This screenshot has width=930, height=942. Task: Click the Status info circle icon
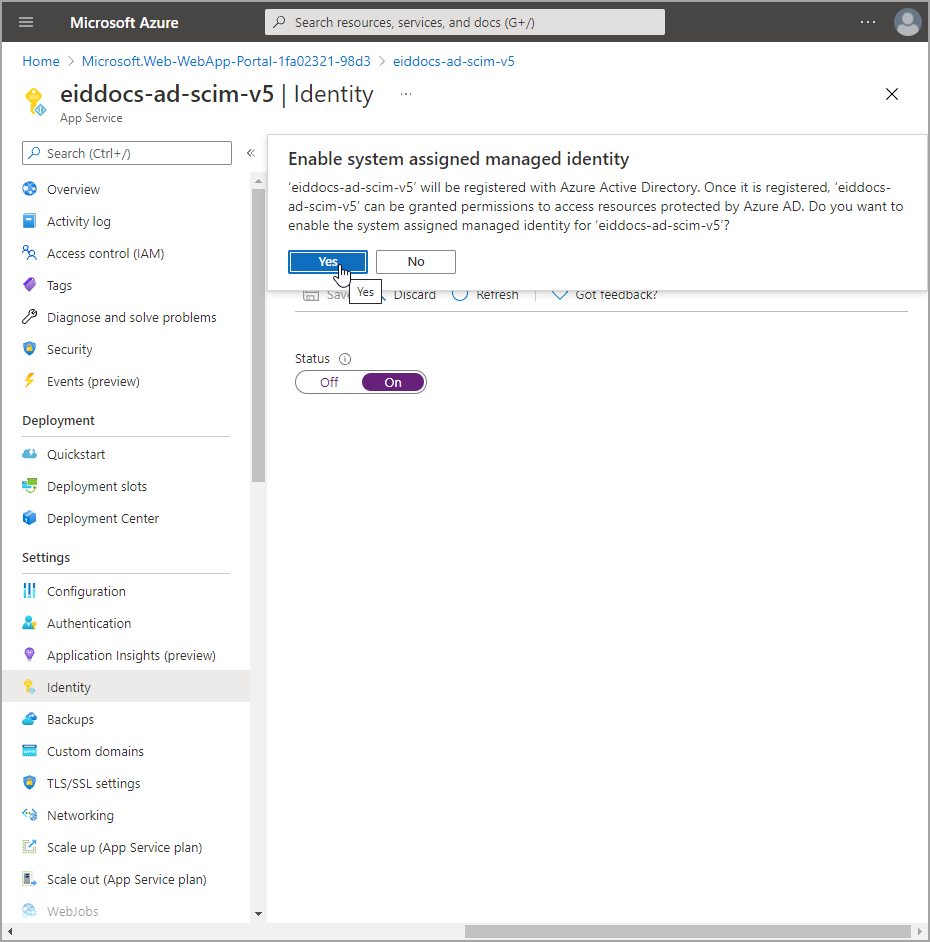[345, 359]
